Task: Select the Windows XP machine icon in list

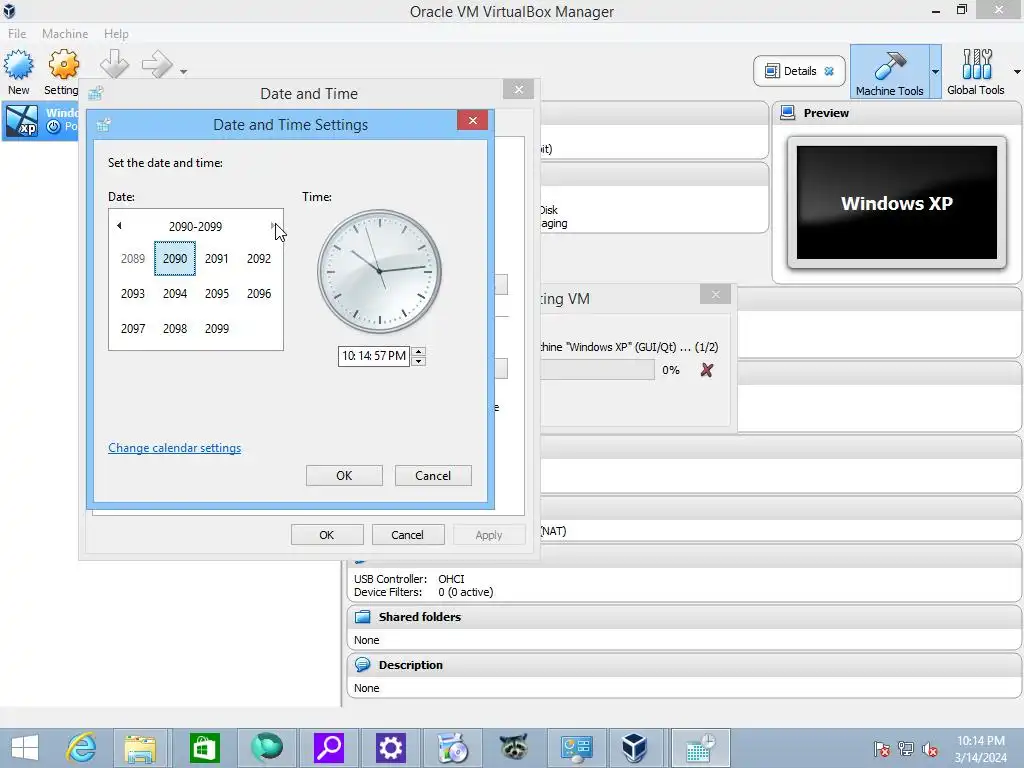Action: point(22,121)
